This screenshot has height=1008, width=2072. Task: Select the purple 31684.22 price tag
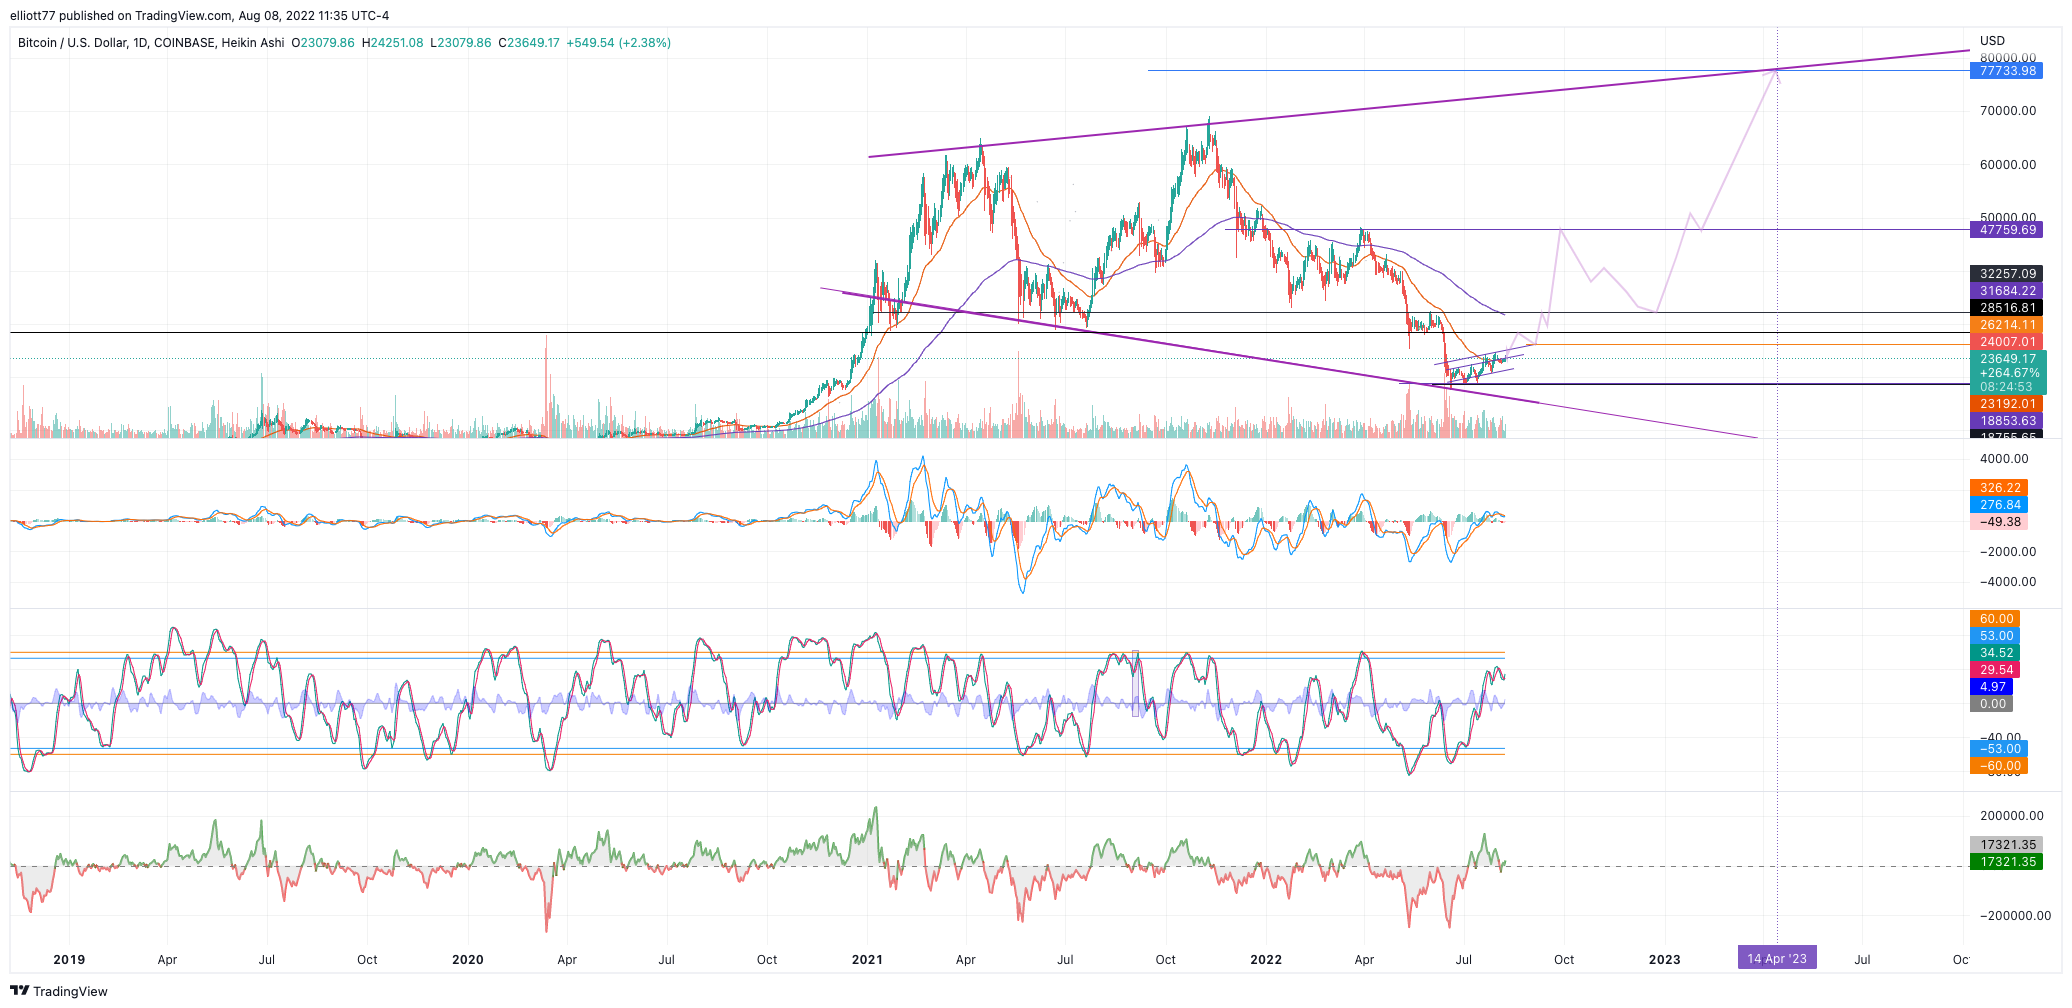tap(2006, 291)
